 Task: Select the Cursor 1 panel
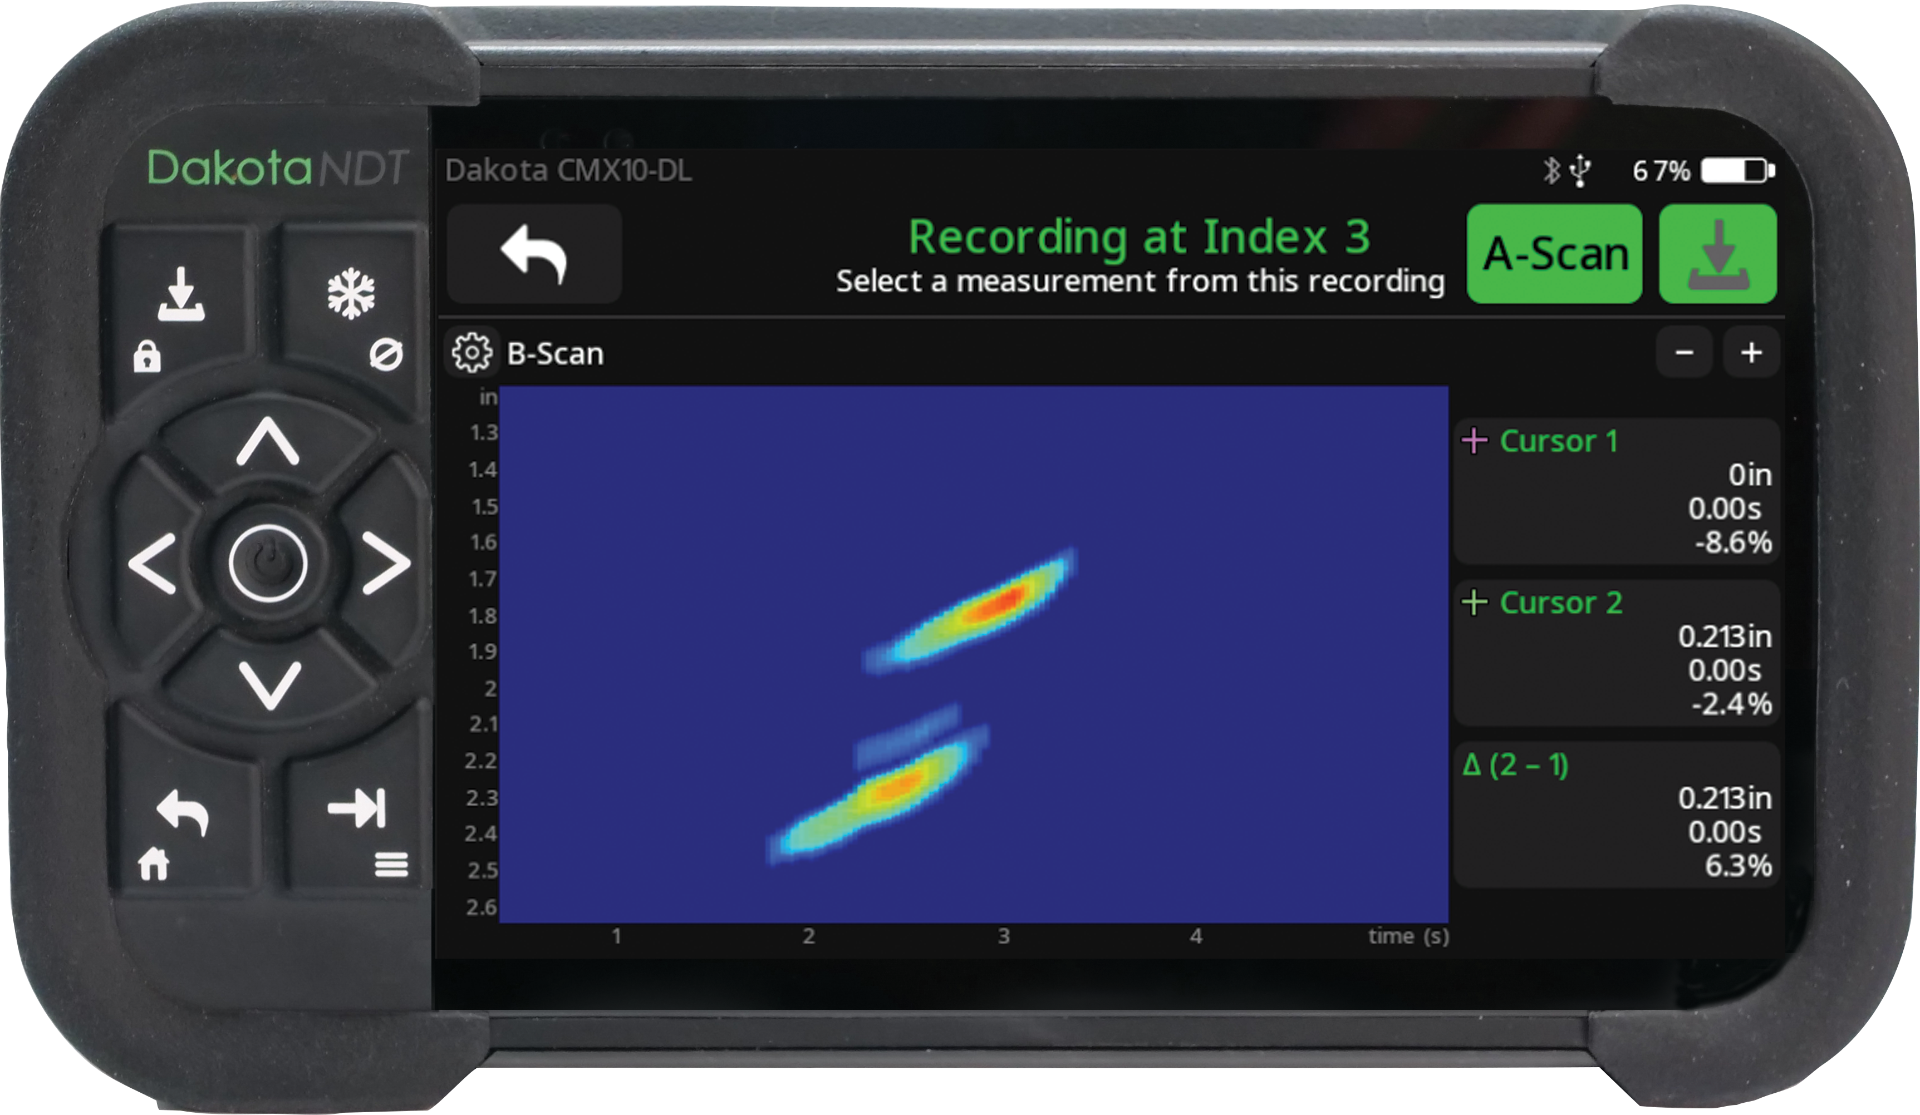1616,491
